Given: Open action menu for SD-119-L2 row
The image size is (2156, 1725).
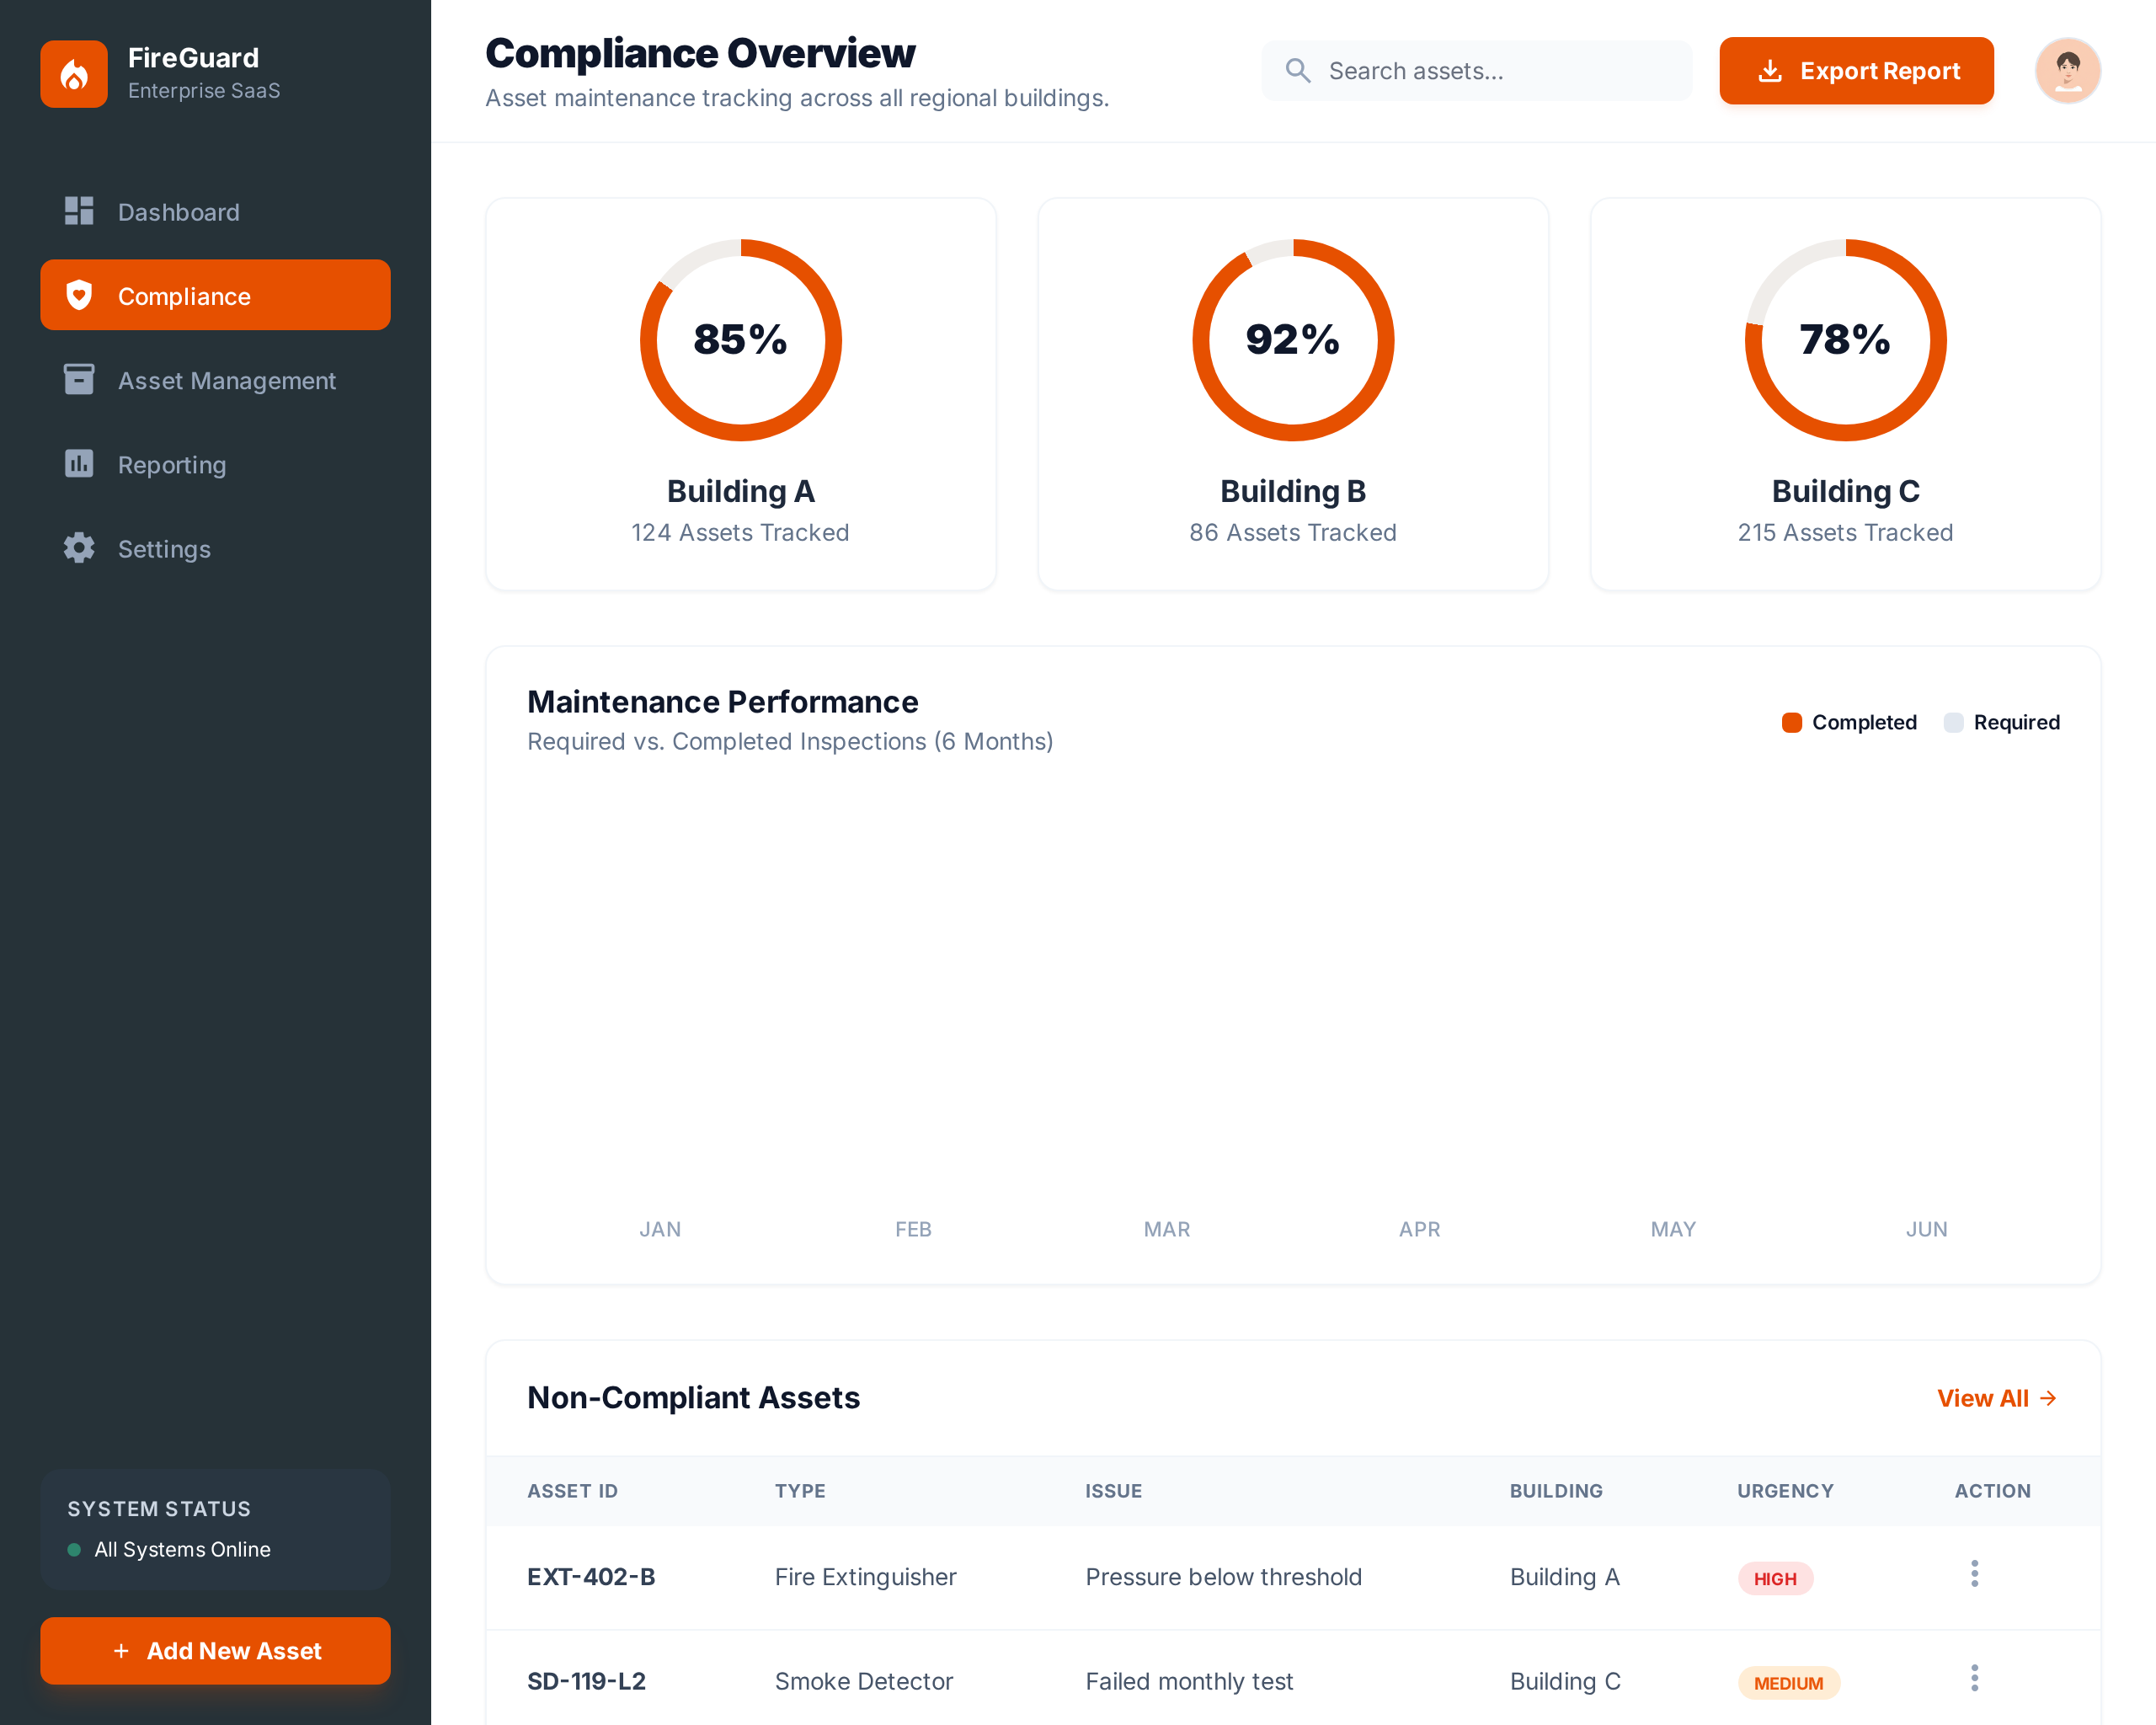Looking at the screenshot, I should (x=1974, y=1678).
